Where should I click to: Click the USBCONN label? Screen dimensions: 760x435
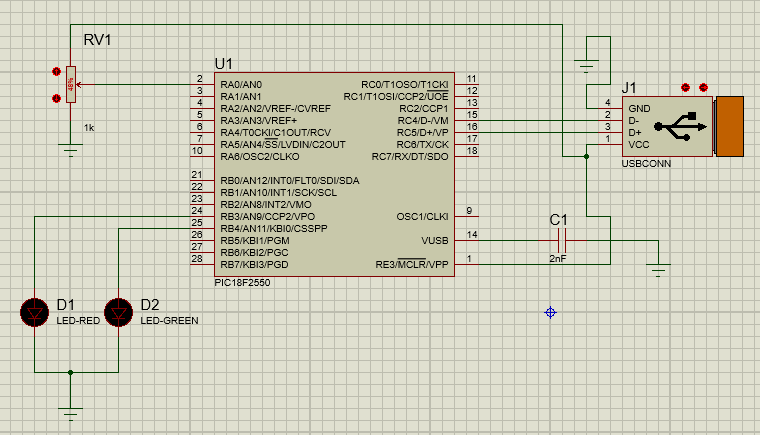tap(646, 164)
